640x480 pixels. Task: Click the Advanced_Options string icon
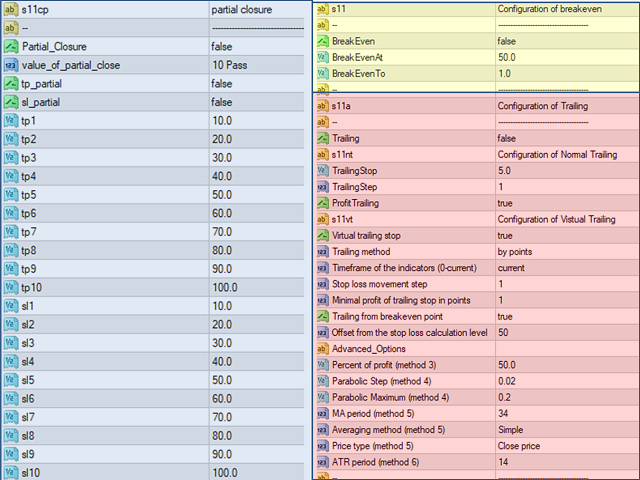[323, 349]
